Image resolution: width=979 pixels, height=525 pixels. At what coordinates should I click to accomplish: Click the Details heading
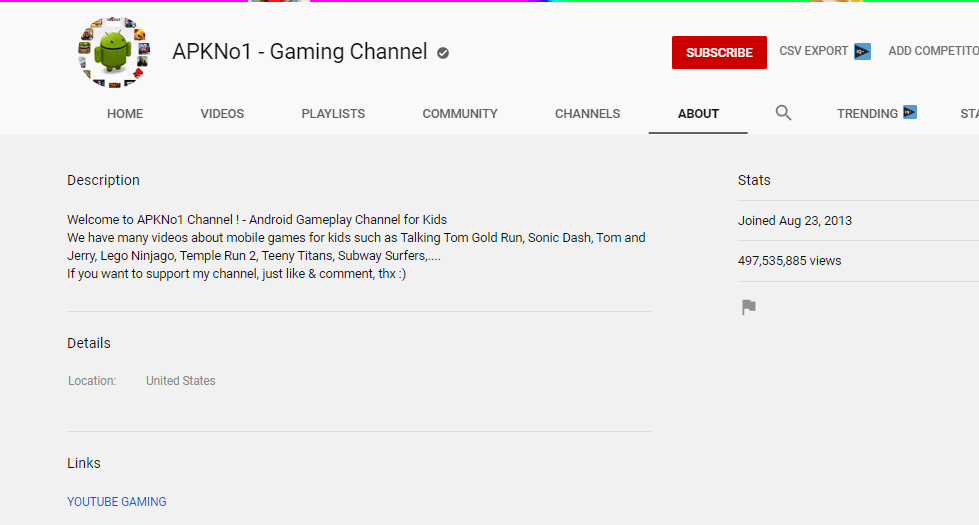89,343
